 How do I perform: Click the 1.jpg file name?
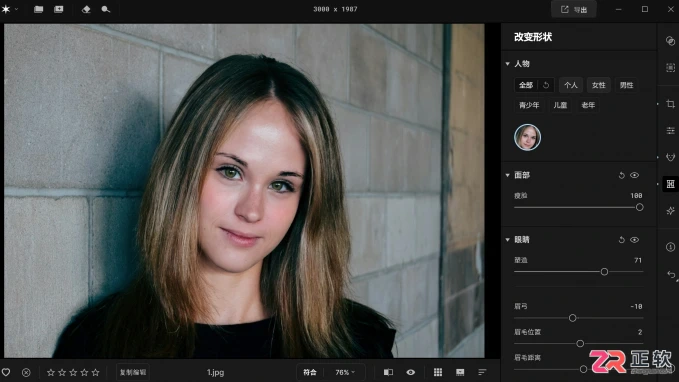point(215,372)
